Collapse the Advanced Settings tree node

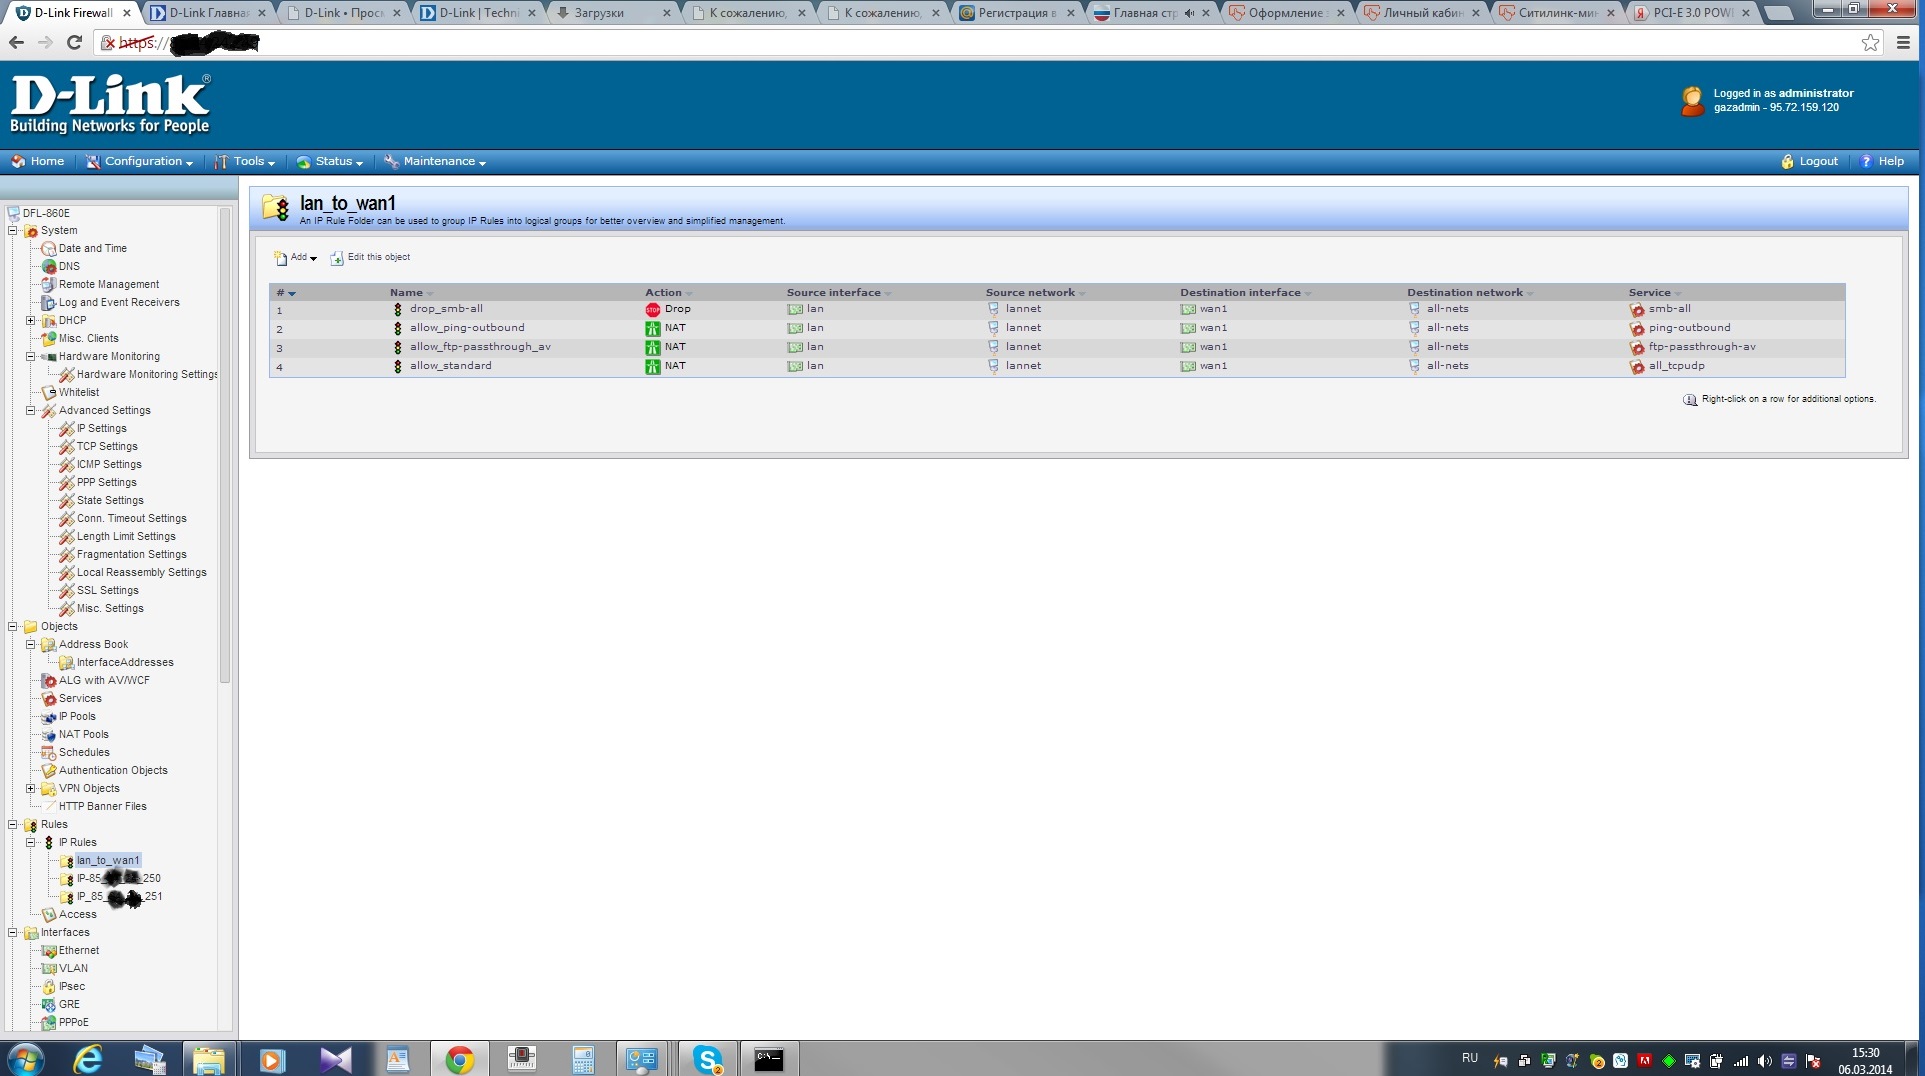coord(31,411)
